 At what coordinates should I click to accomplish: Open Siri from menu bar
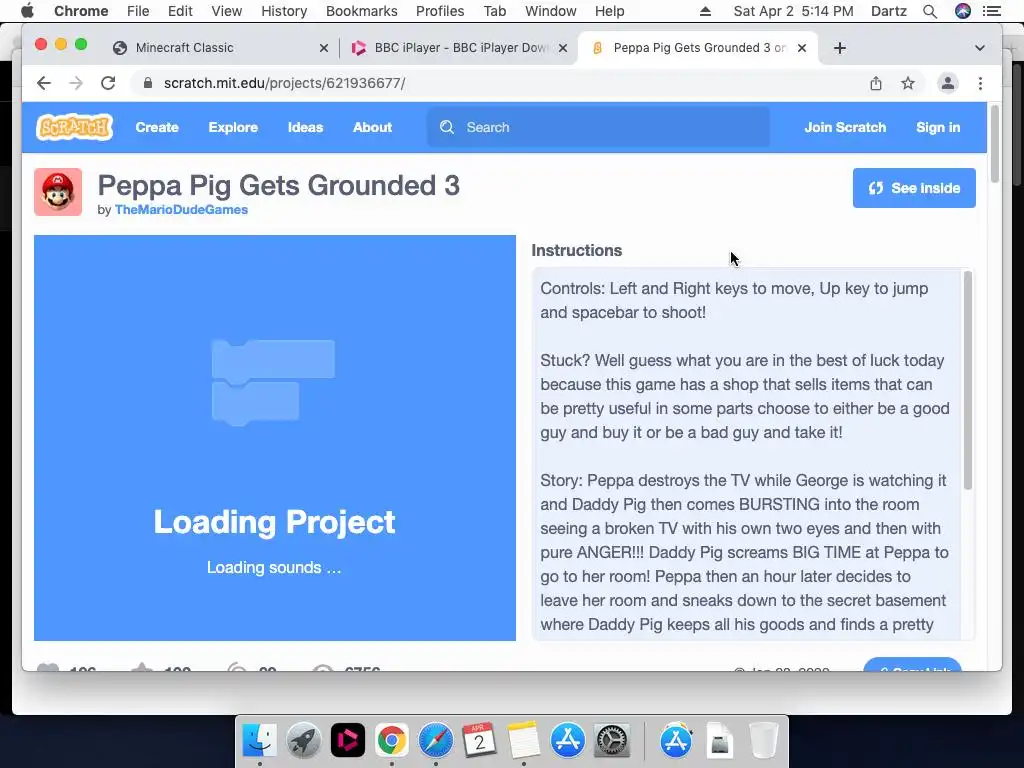(x=963, y=11)
